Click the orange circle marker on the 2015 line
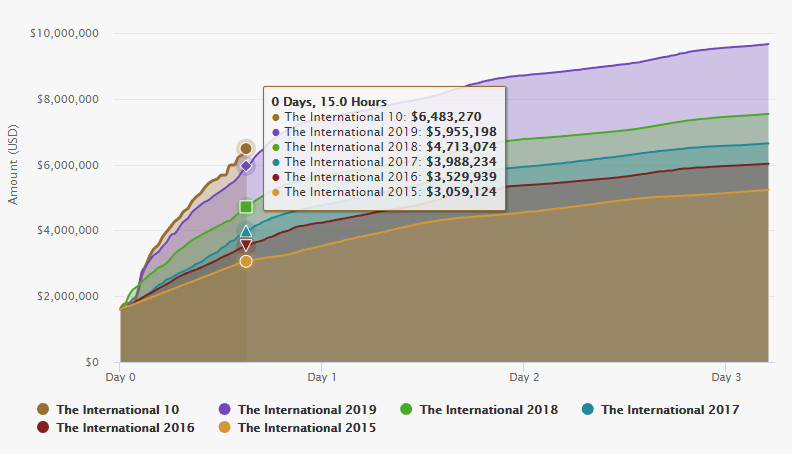 pos(246,262)
